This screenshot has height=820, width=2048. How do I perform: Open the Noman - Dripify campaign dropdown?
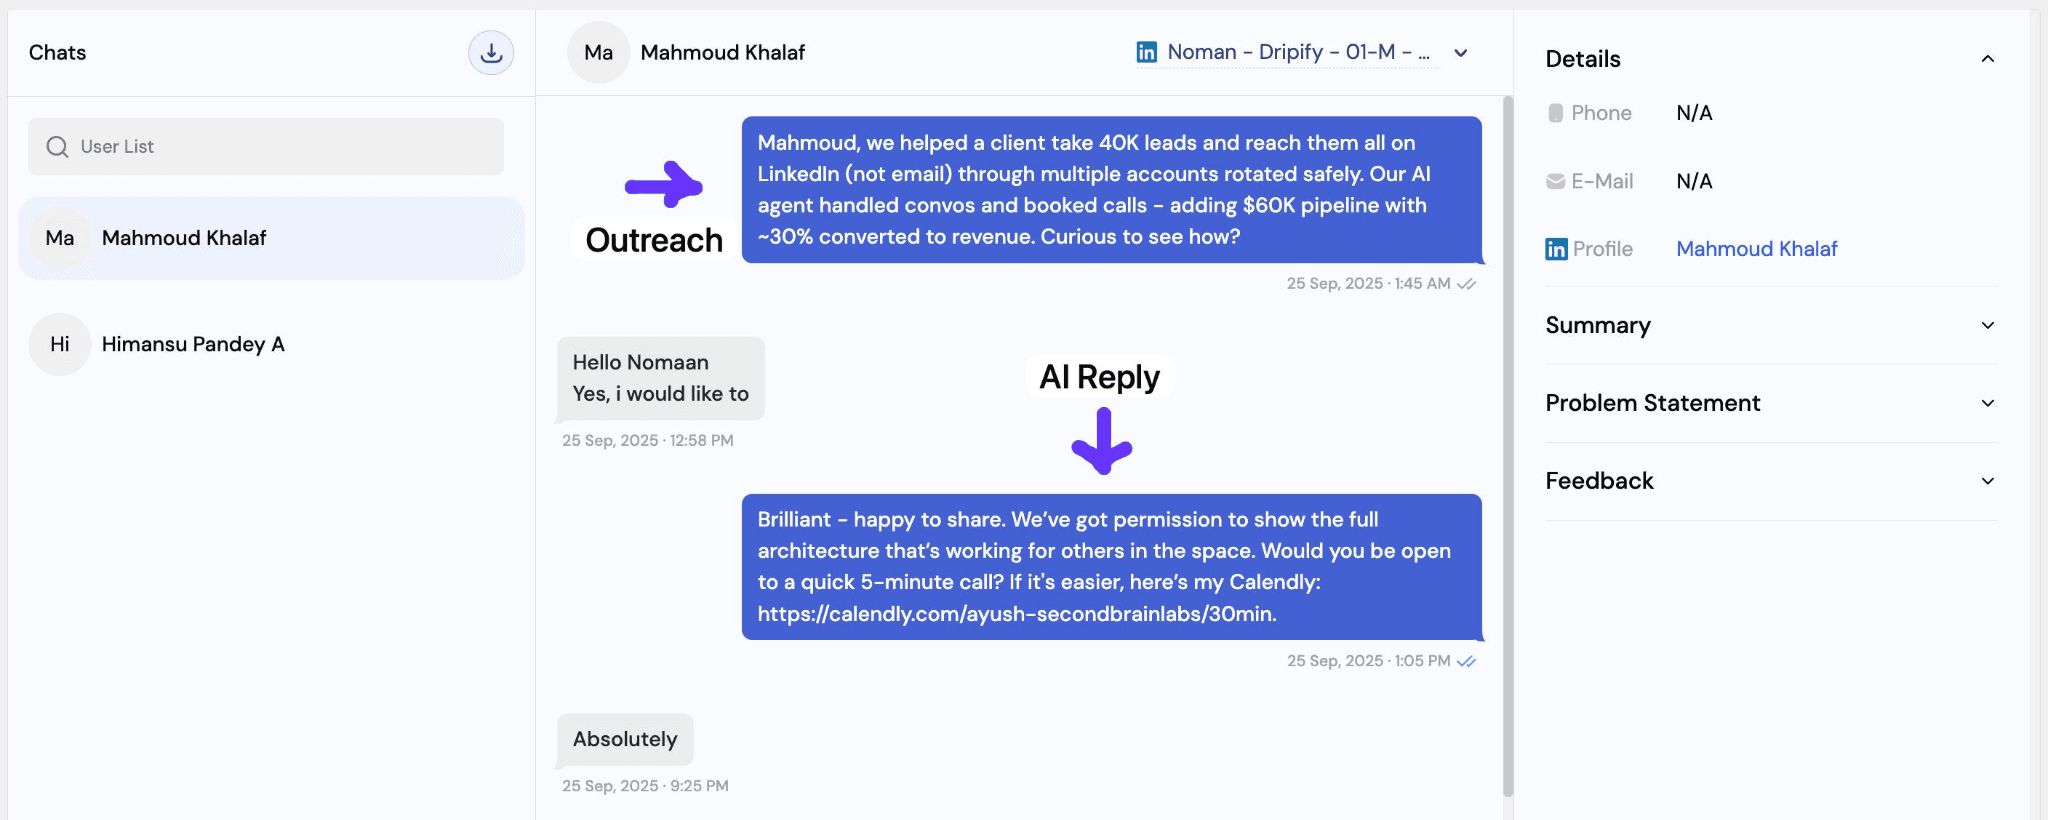click(x=1461, y=52)
